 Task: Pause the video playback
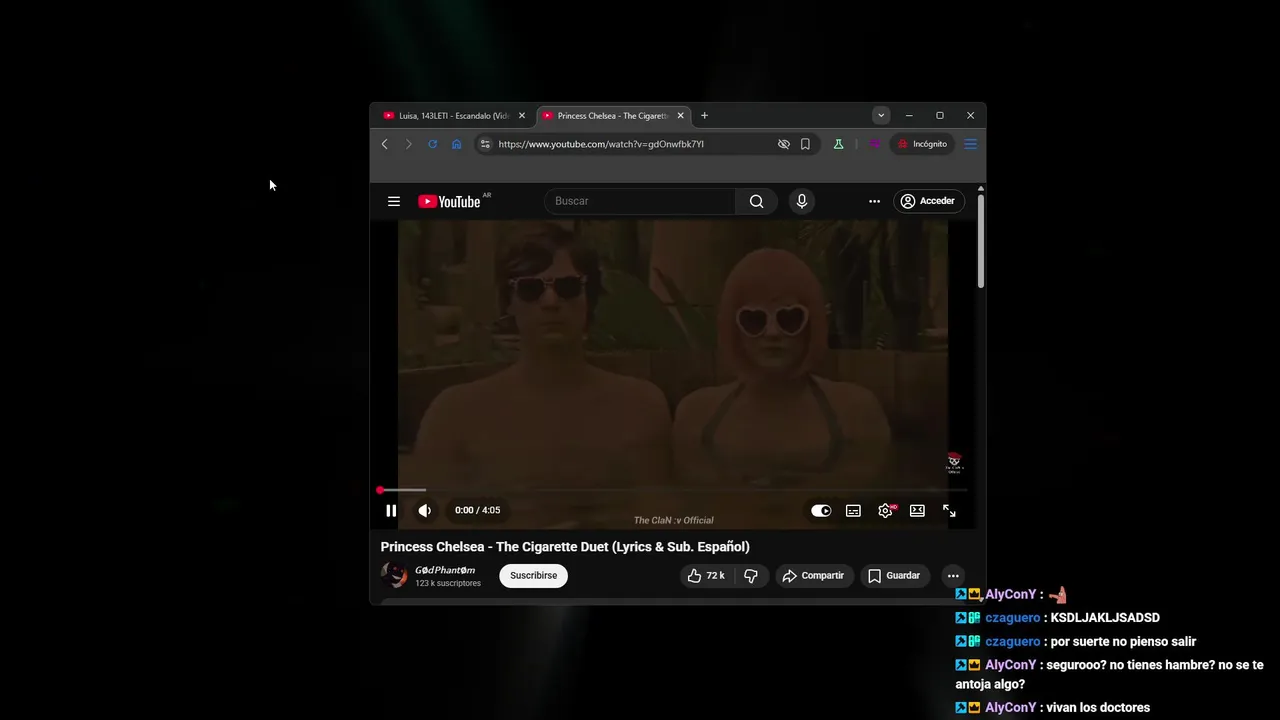click(x=391, y=510)
